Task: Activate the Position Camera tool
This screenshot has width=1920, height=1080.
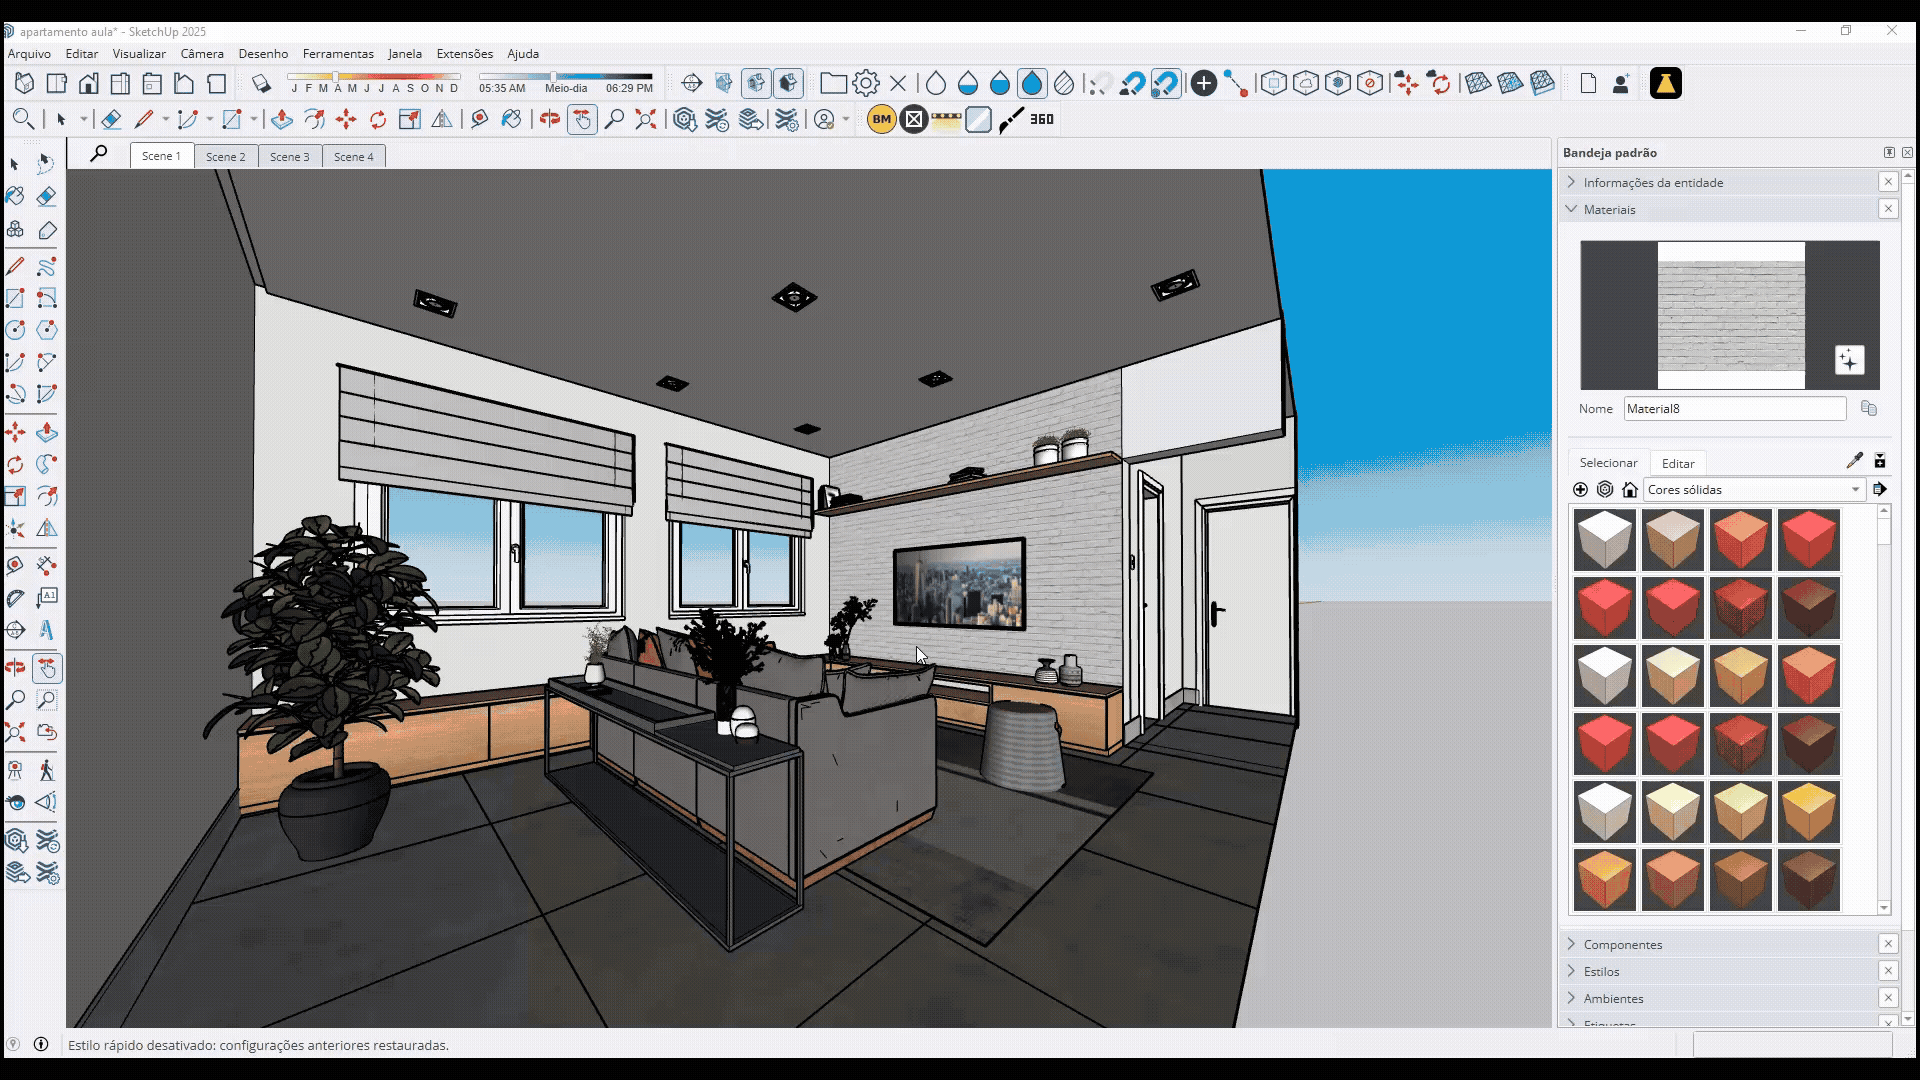Action: point(15,771)
